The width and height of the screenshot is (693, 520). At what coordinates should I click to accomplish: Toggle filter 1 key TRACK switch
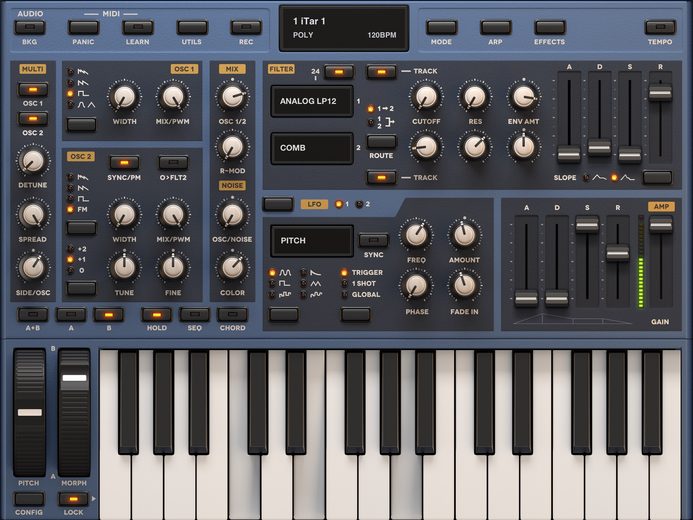381,72
